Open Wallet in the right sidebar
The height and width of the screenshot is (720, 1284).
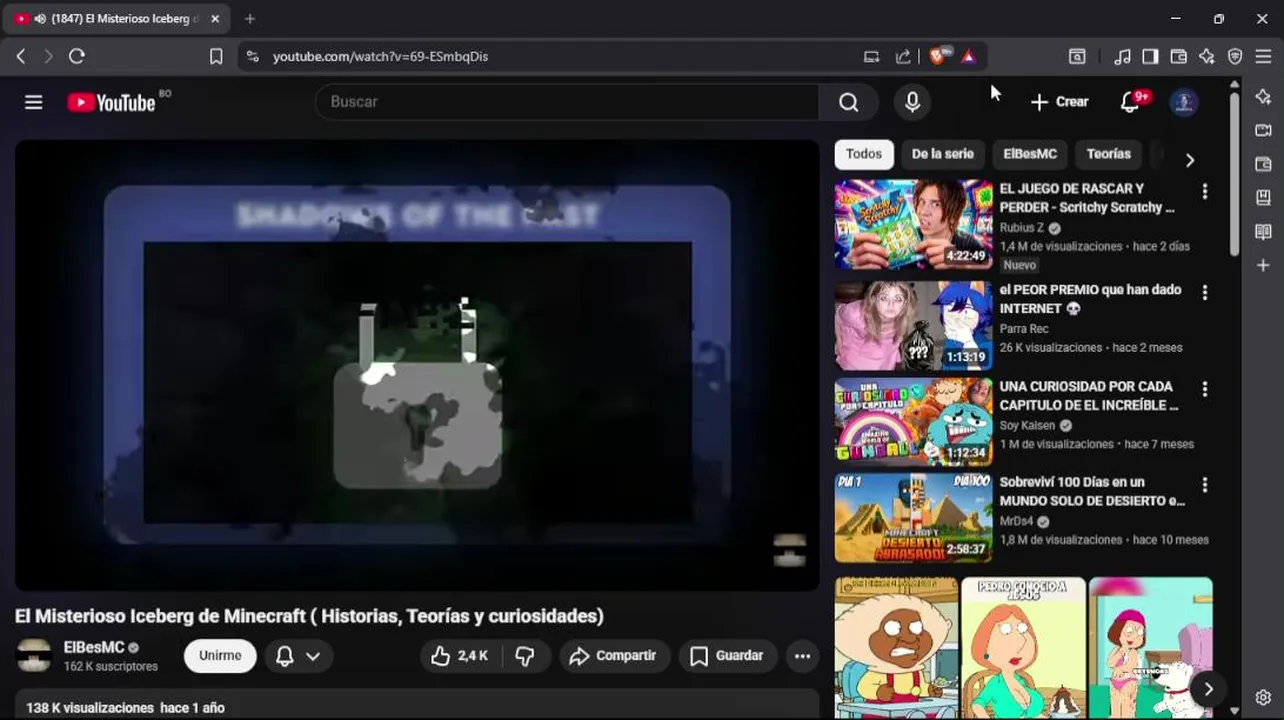(x=1263, y=164)
